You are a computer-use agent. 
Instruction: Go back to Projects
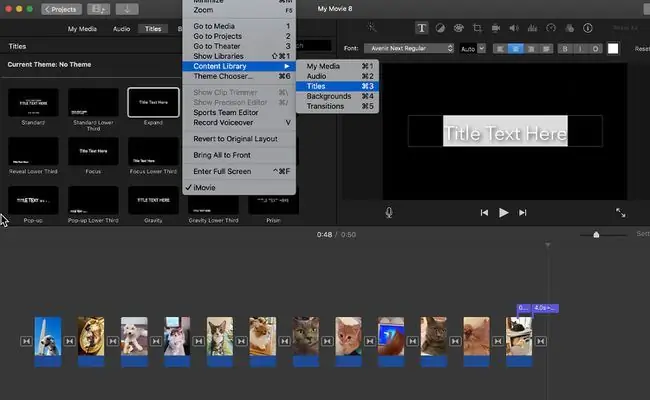[x=61, y=9]
